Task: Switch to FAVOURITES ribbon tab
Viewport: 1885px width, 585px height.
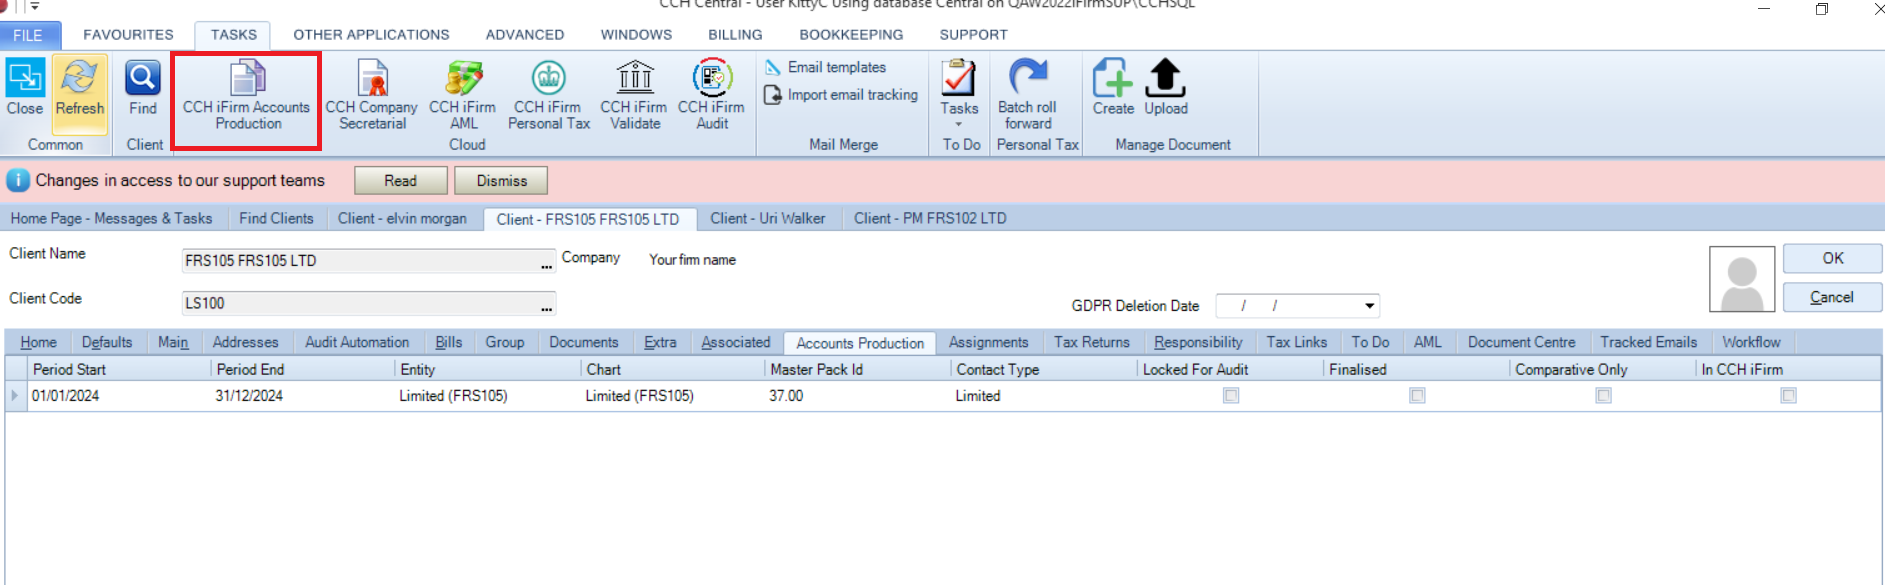Action: [x=128, y=35]
